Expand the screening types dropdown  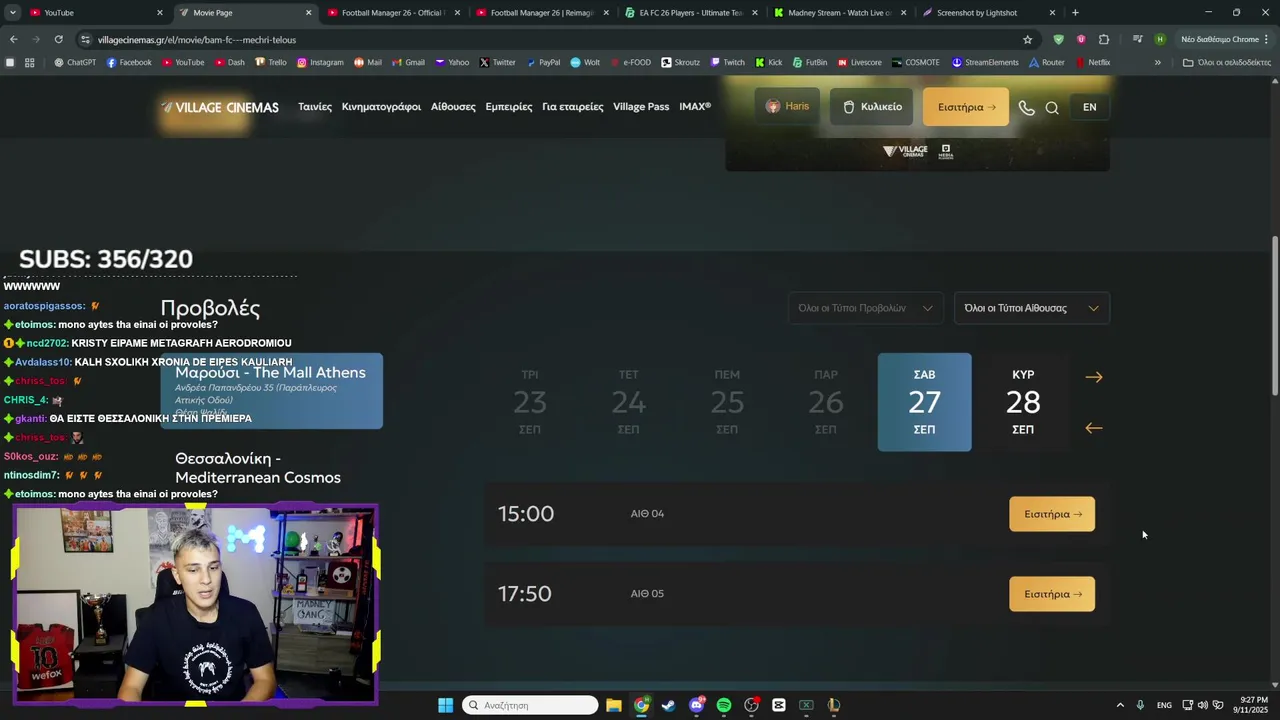[865, 308]
